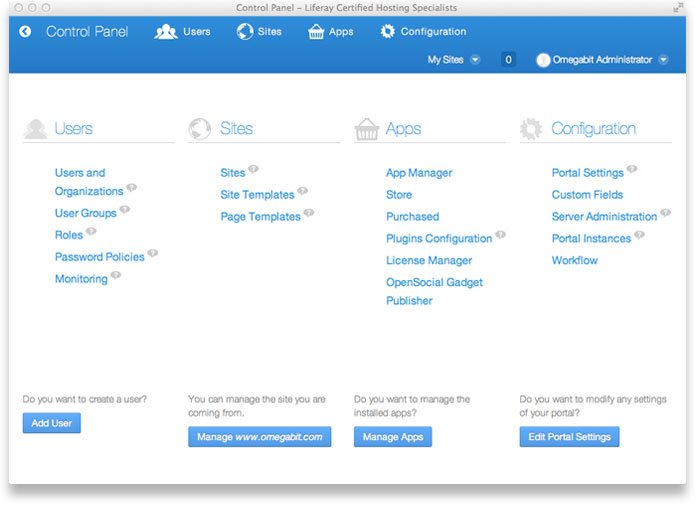Click the help bubble next to Portal Settings
Image resolution: width=695 pixels, height=510 pixels.
[x=632, y=169]
